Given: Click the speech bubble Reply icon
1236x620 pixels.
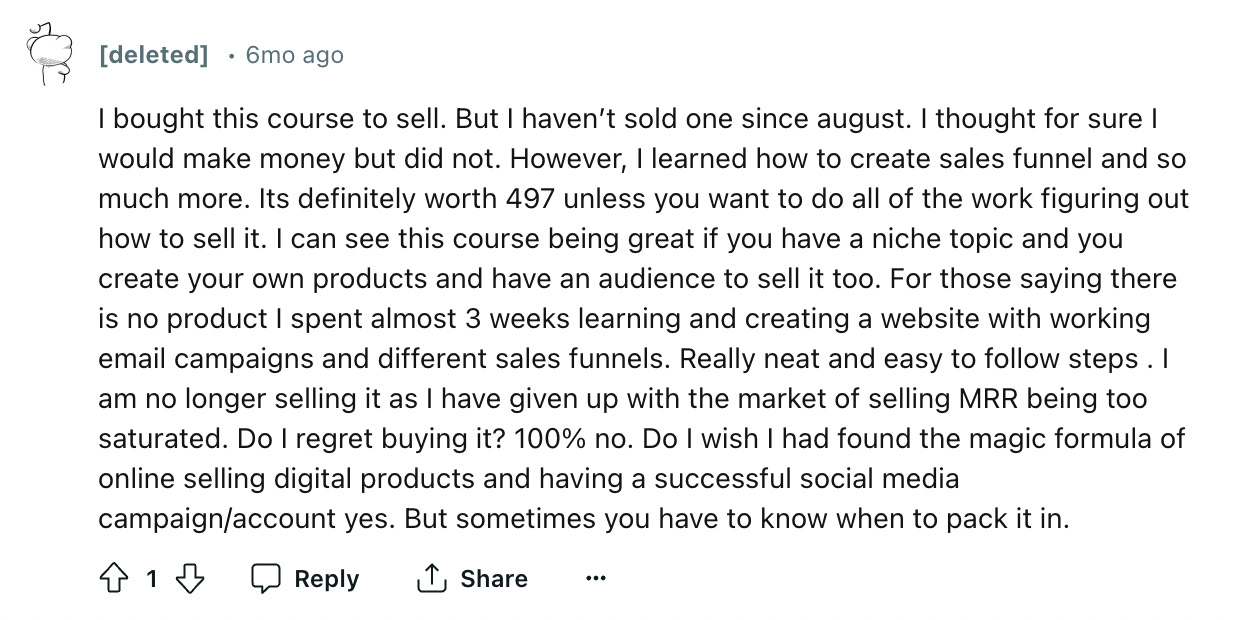Looking at the screenshot, I should click(265, 578).
